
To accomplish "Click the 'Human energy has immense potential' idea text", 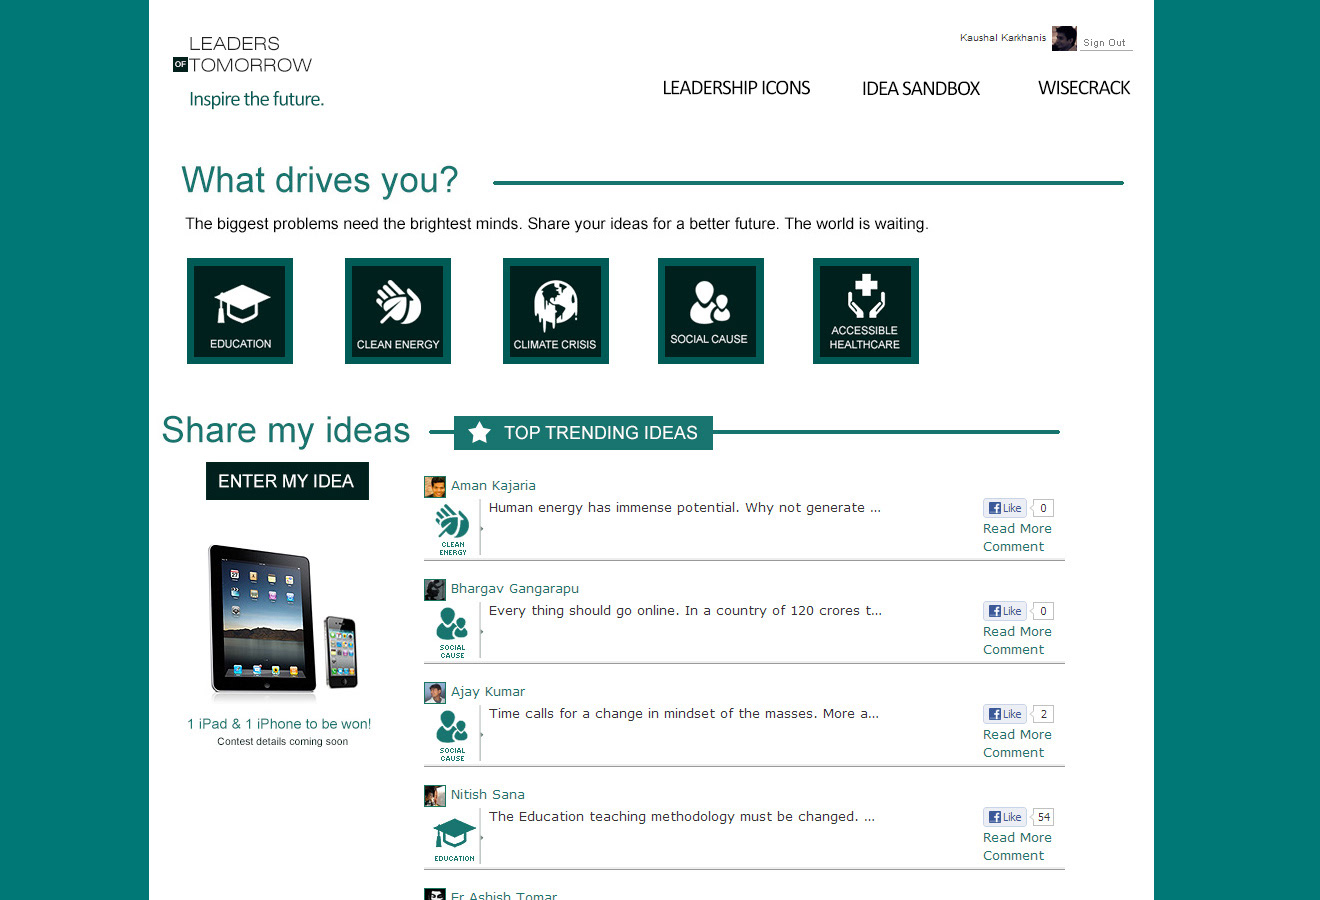I will point(685,508).
